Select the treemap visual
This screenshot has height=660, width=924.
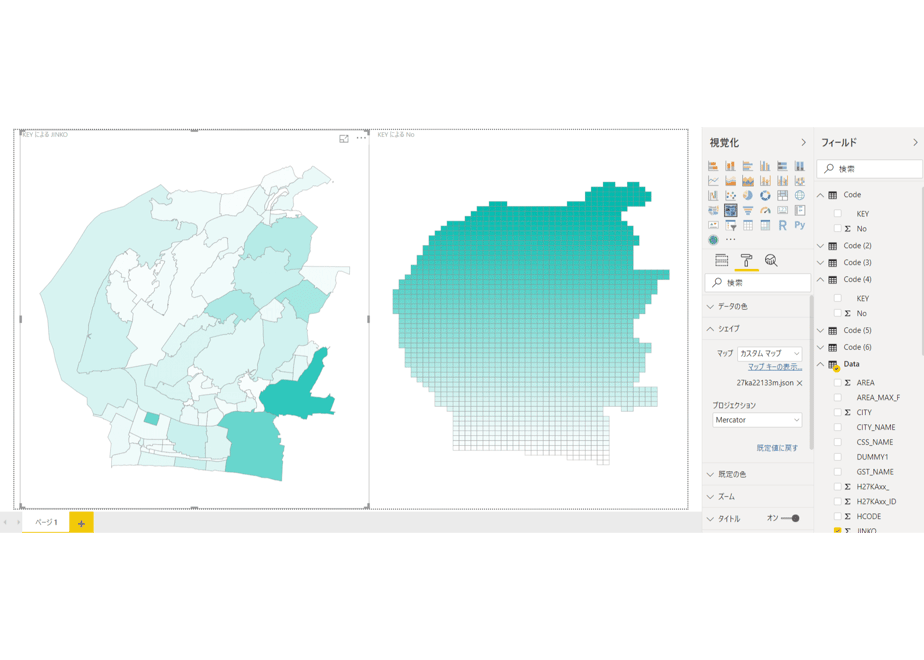coord(783,195)
